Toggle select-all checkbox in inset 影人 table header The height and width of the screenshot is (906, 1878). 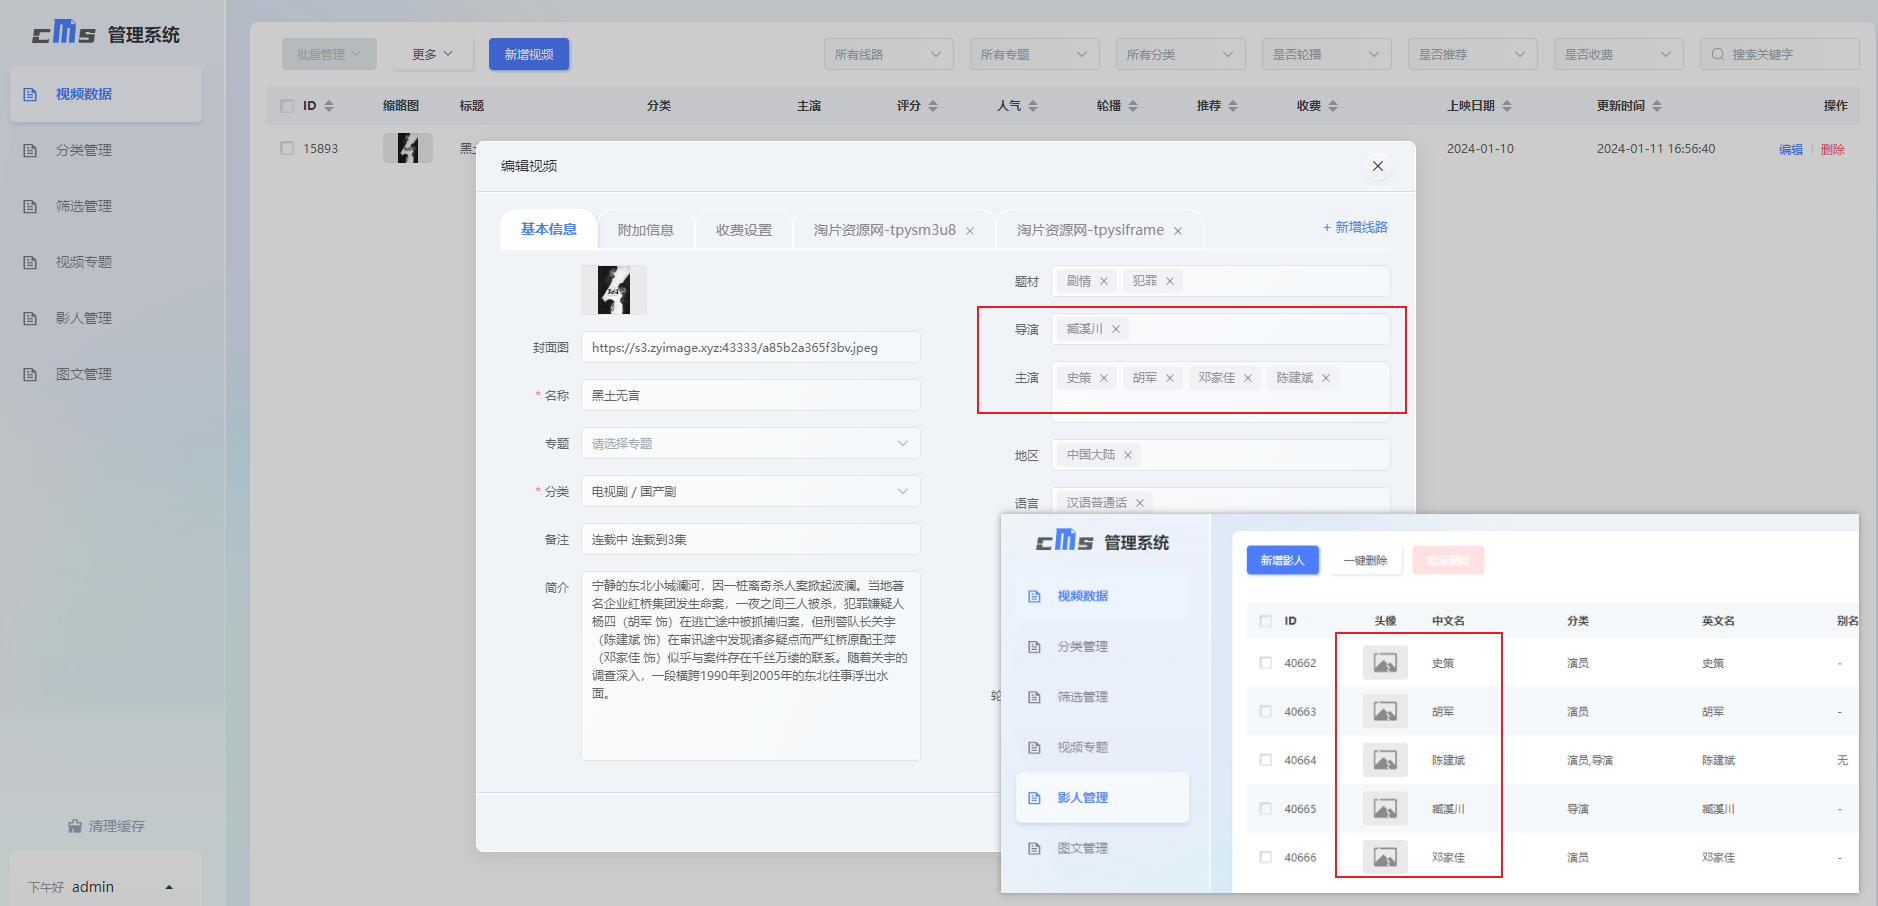coord(1266,621)
